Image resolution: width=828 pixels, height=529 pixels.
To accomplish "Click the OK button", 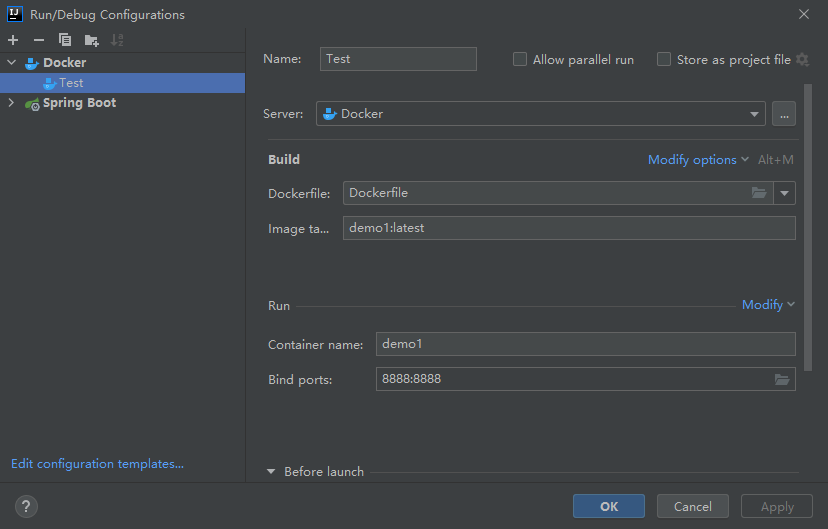I will (608, 506).
